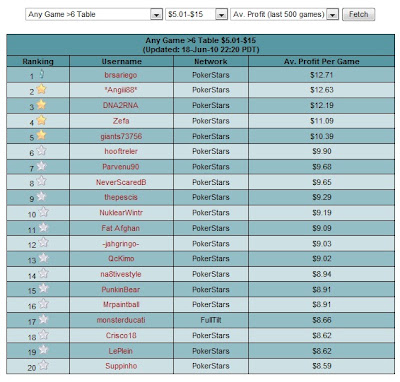Open brsariego player link
400x382 pixels.
pyautogui.click(x=121, y=75)
